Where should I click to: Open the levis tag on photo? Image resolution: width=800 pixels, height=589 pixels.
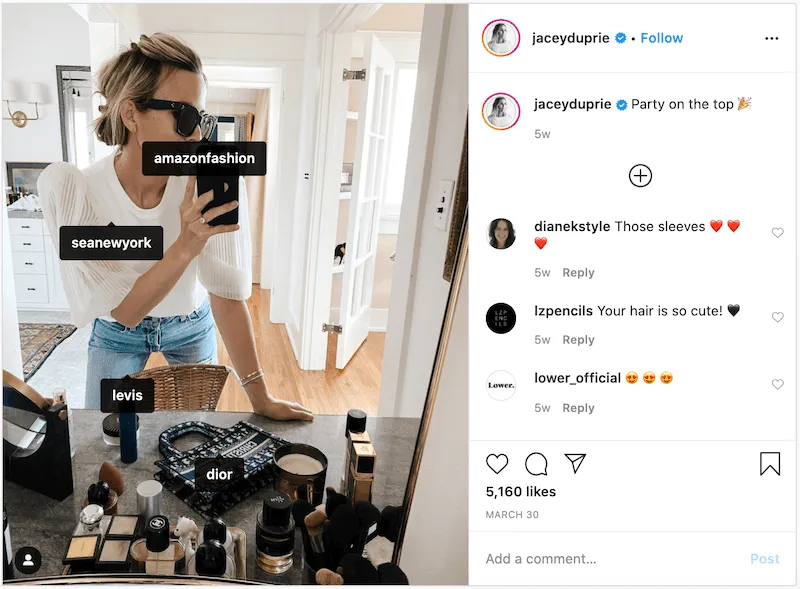tap(127, 395)
